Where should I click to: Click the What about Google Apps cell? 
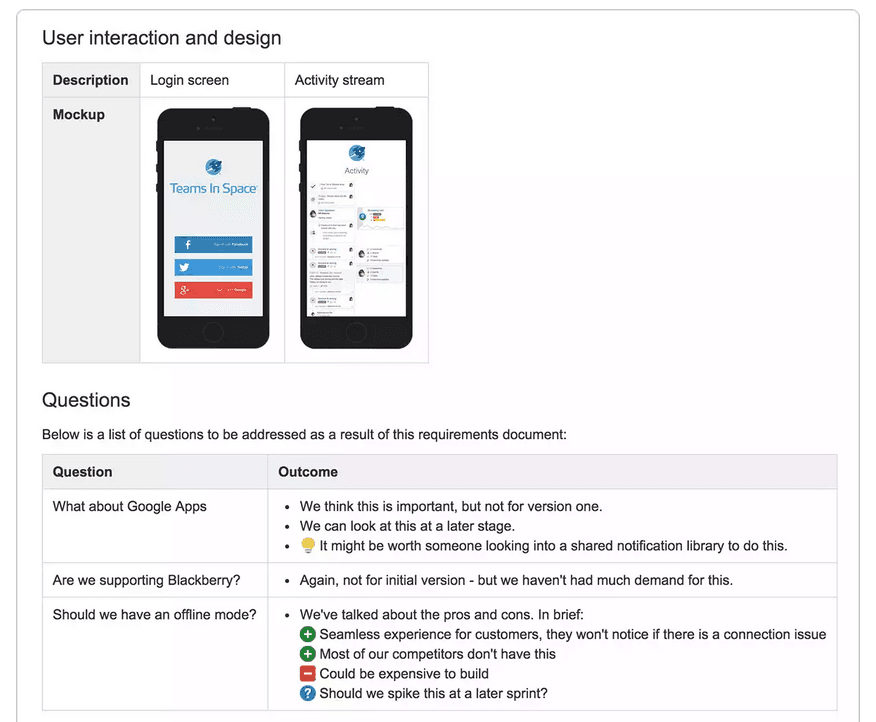pos(130,506)
